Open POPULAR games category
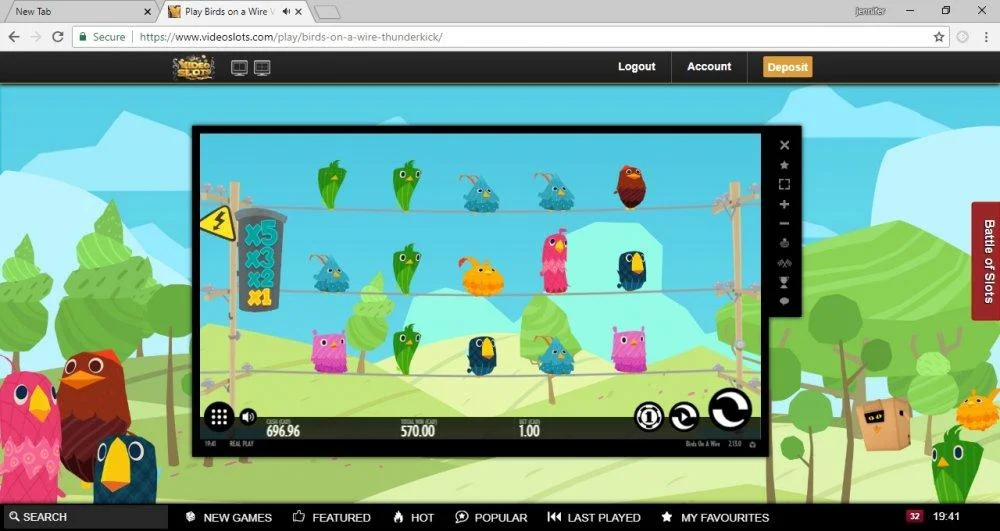Viewport: 1000px width, 531px height. [491, 518]
